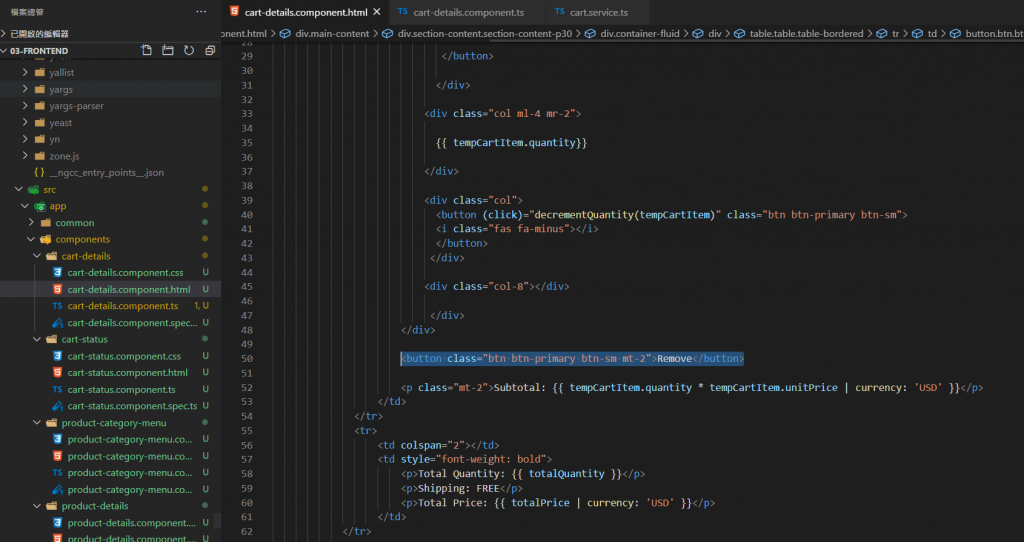Click the tr breadcrumb item
Image resolution: width=1024 pixels, height=542 pixels.
pos(895,33)
